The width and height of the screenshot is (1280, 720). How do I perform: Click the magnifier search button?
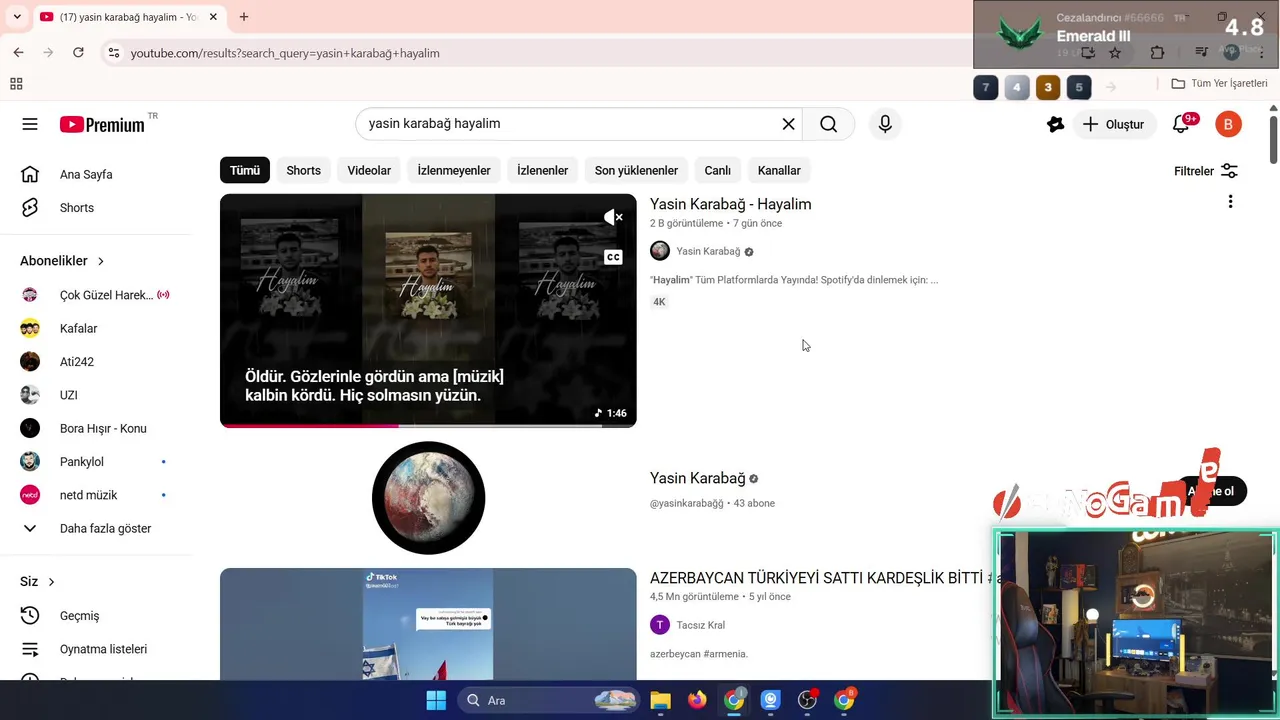[828, 124]
